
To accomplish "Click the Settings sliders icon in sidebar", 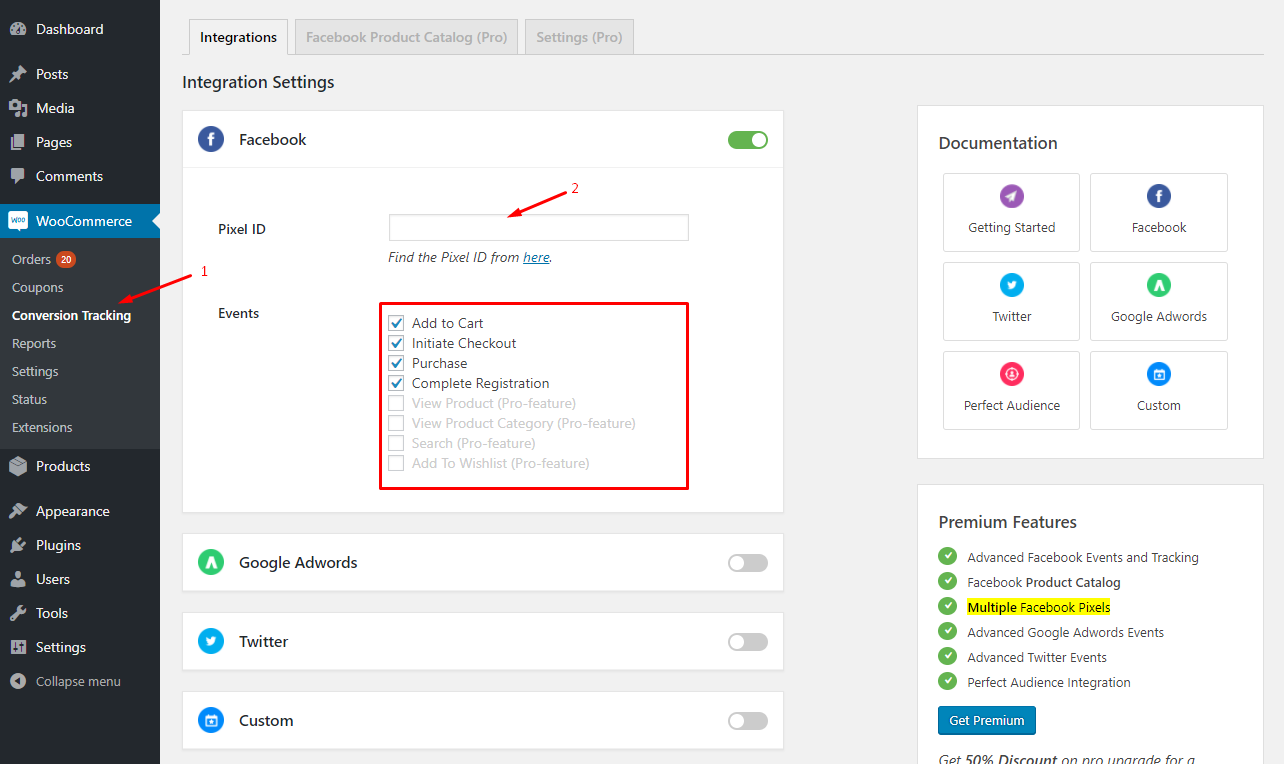I will point(18,647).
